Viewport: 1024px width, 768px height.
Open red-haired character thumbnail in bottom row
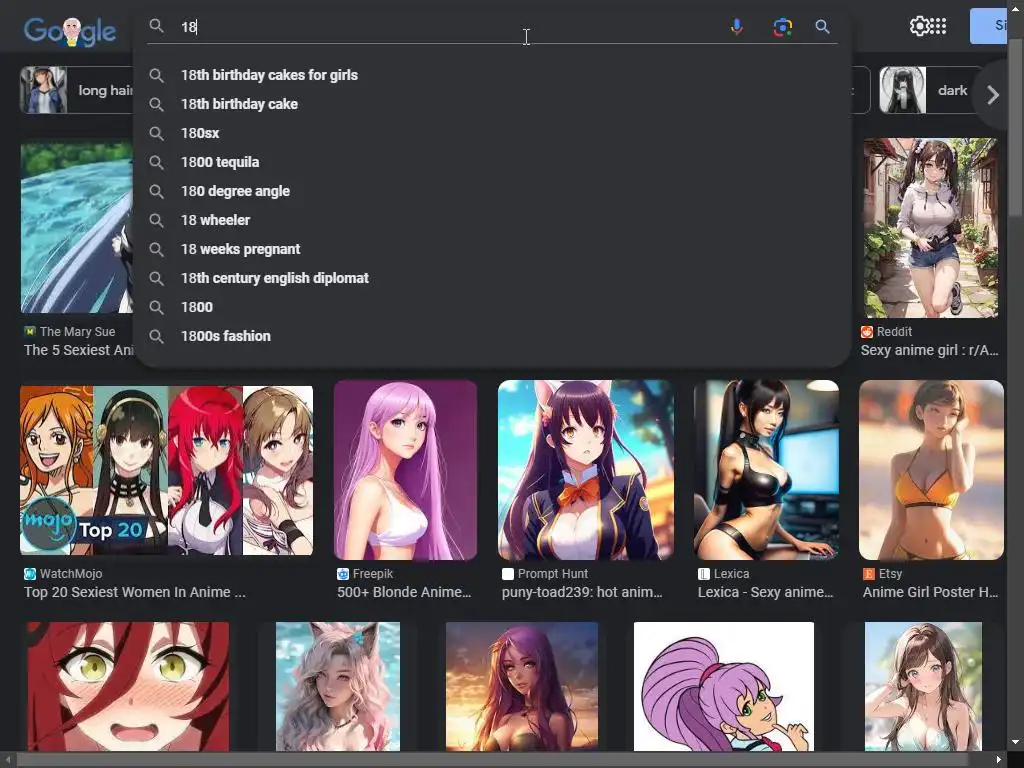pyautogui.click(x=128, y=686)
